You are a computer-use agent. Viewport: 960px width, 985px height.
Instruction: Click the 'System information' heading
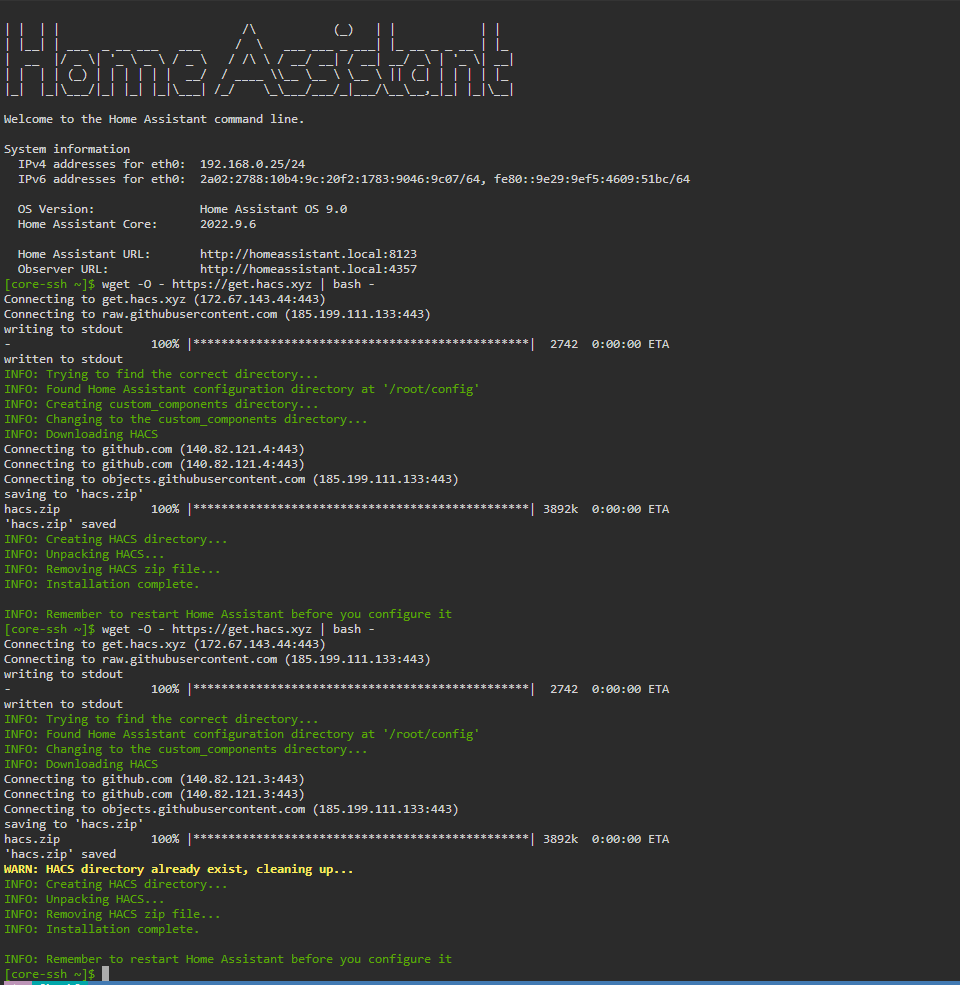pyautogui.click(x=67, y=149)
